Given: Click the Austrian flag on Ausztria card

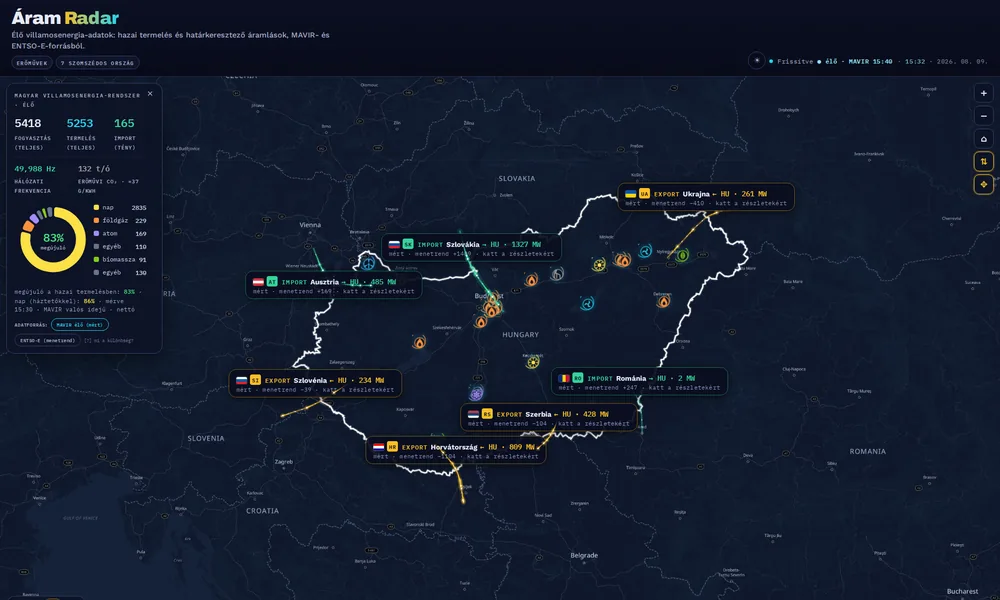Looking at the screenshot, I should point(258,282).
